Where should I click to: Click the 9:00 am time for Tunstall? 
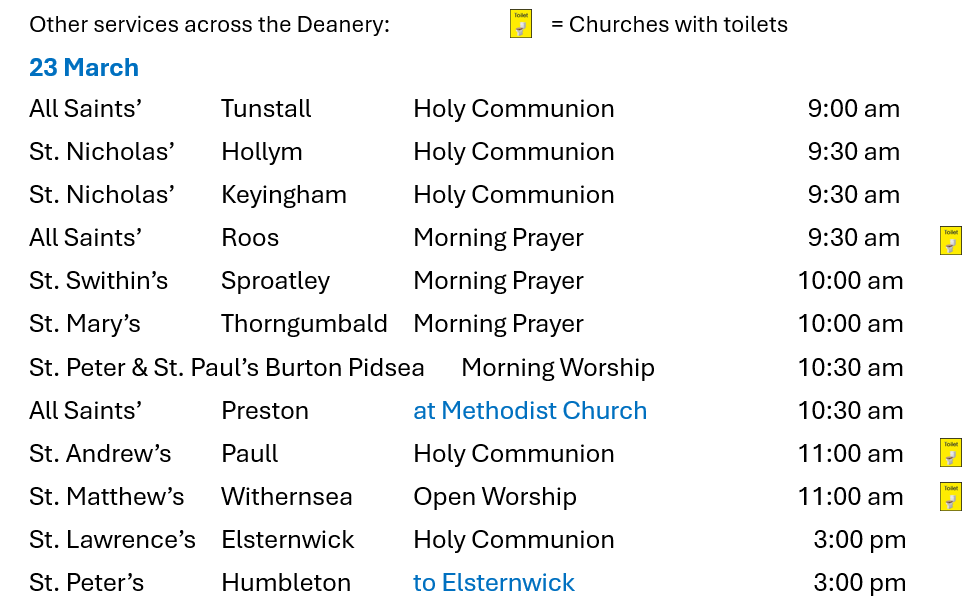[854, 109]
